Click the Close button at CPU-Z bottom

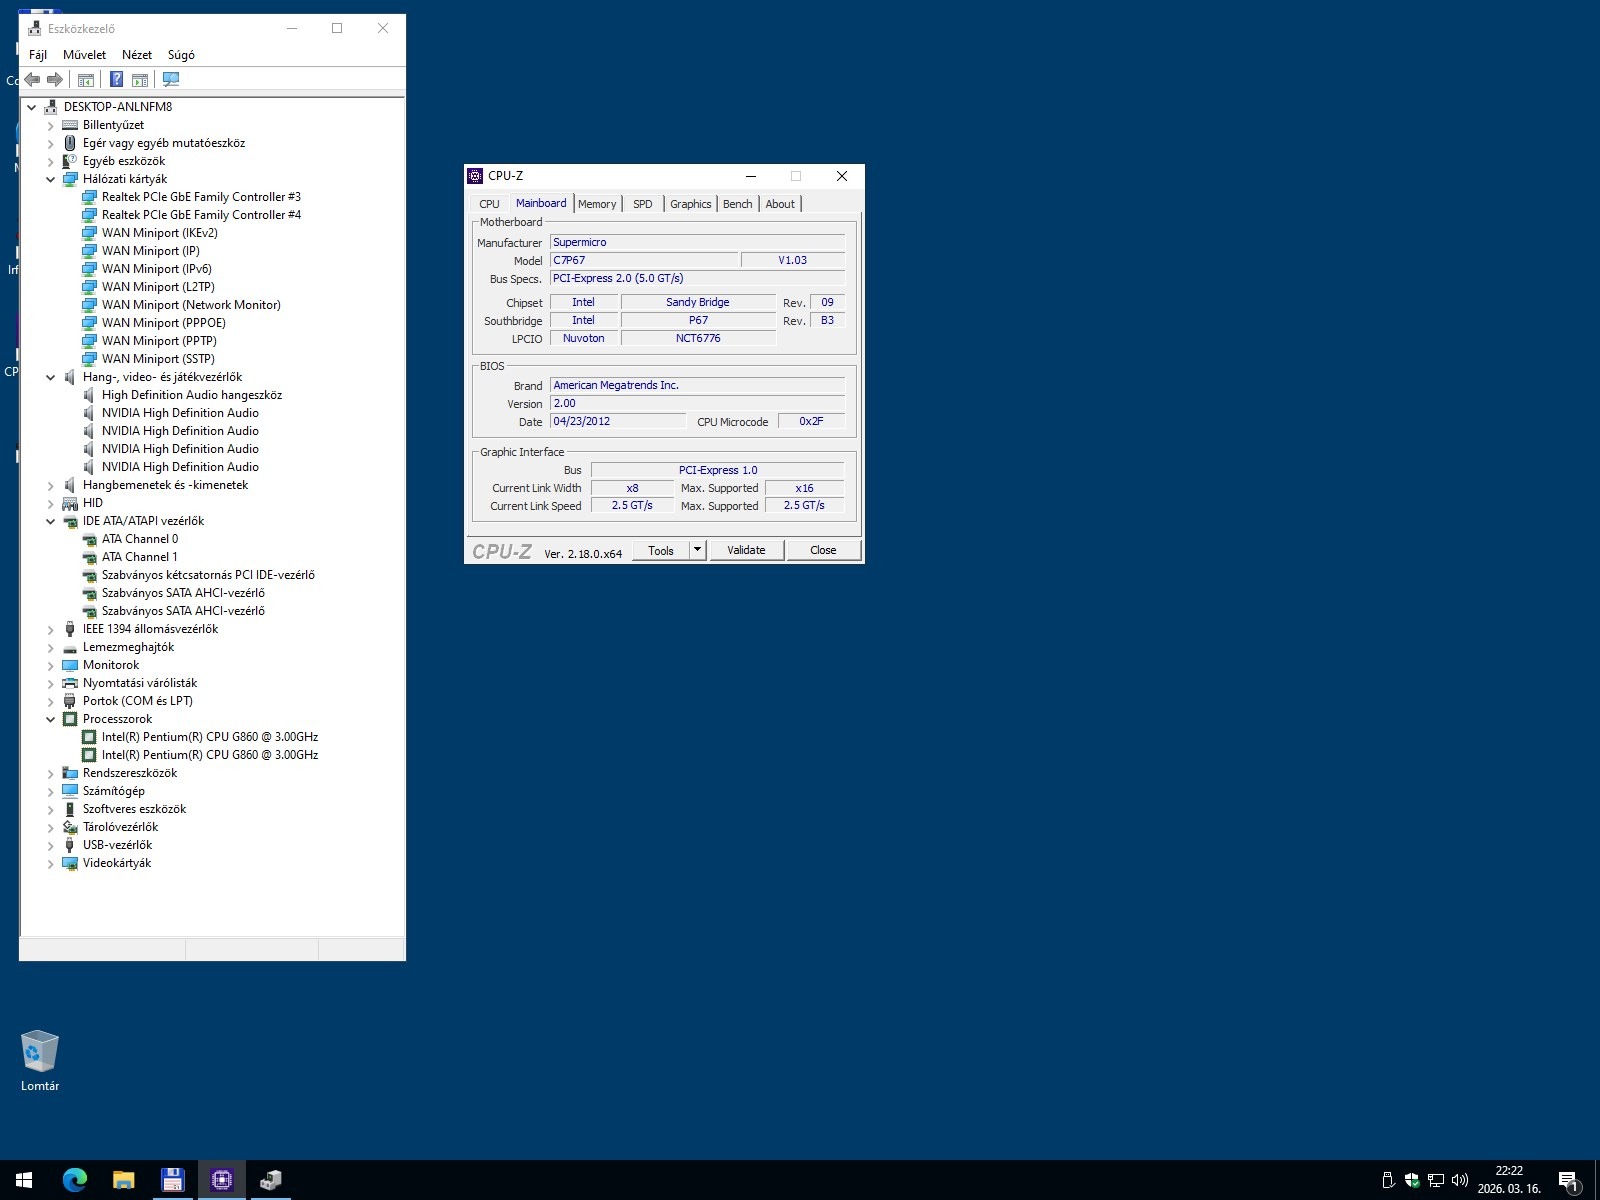pos(823,550)
